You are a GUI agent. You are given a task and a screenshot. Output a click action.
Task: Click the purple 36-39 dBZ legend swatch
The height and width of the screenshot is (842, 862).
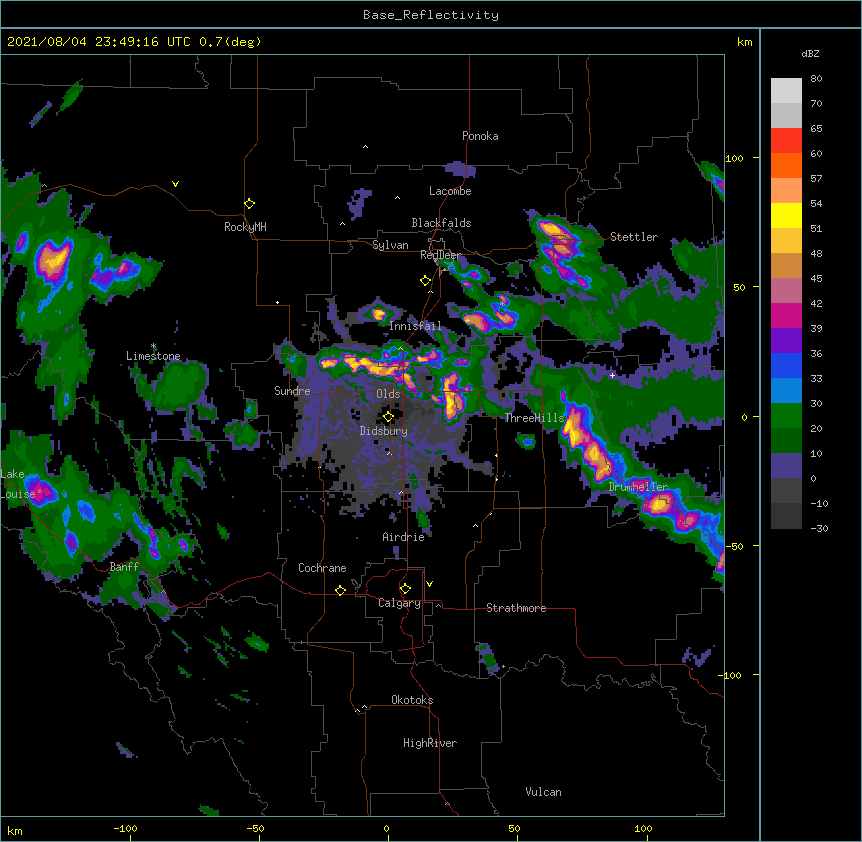point(786,341)
